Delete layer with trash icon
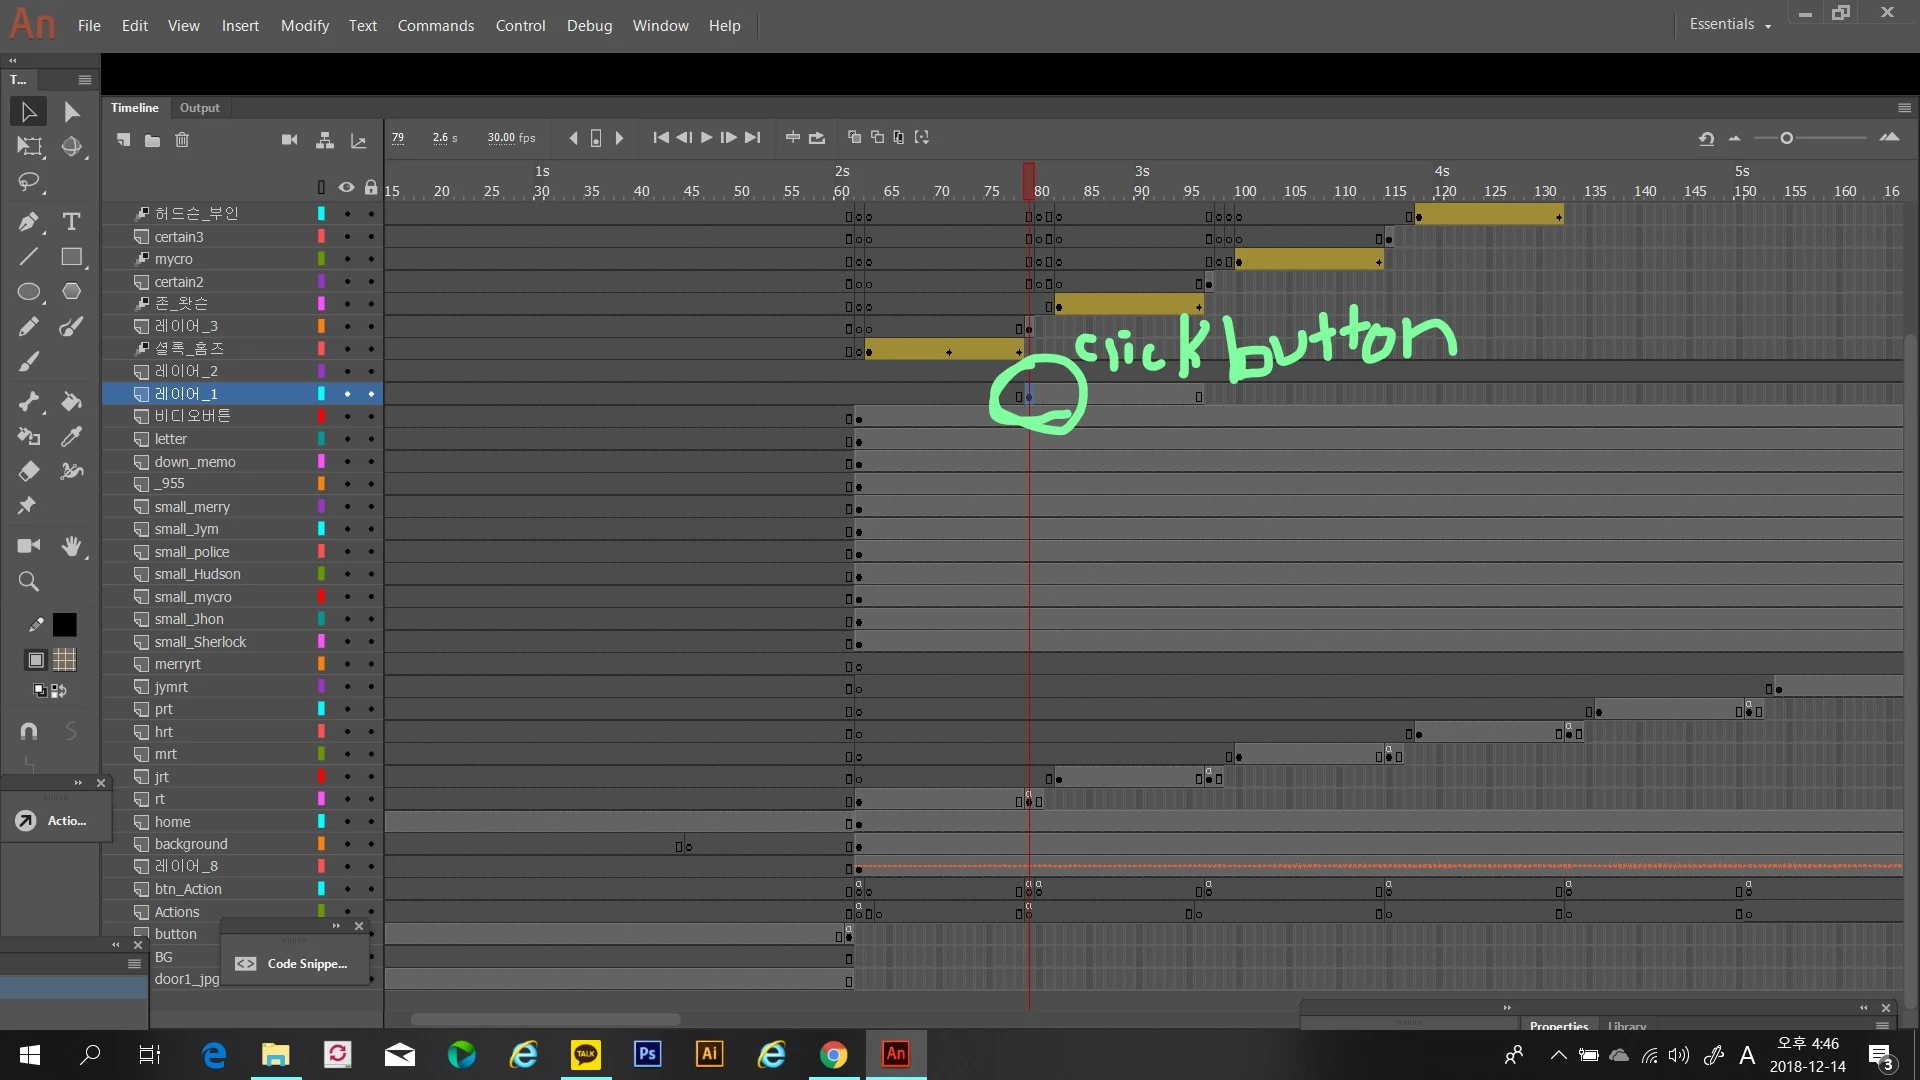Viewport: 1920px width, 1080px height. [x=182, y=140]
